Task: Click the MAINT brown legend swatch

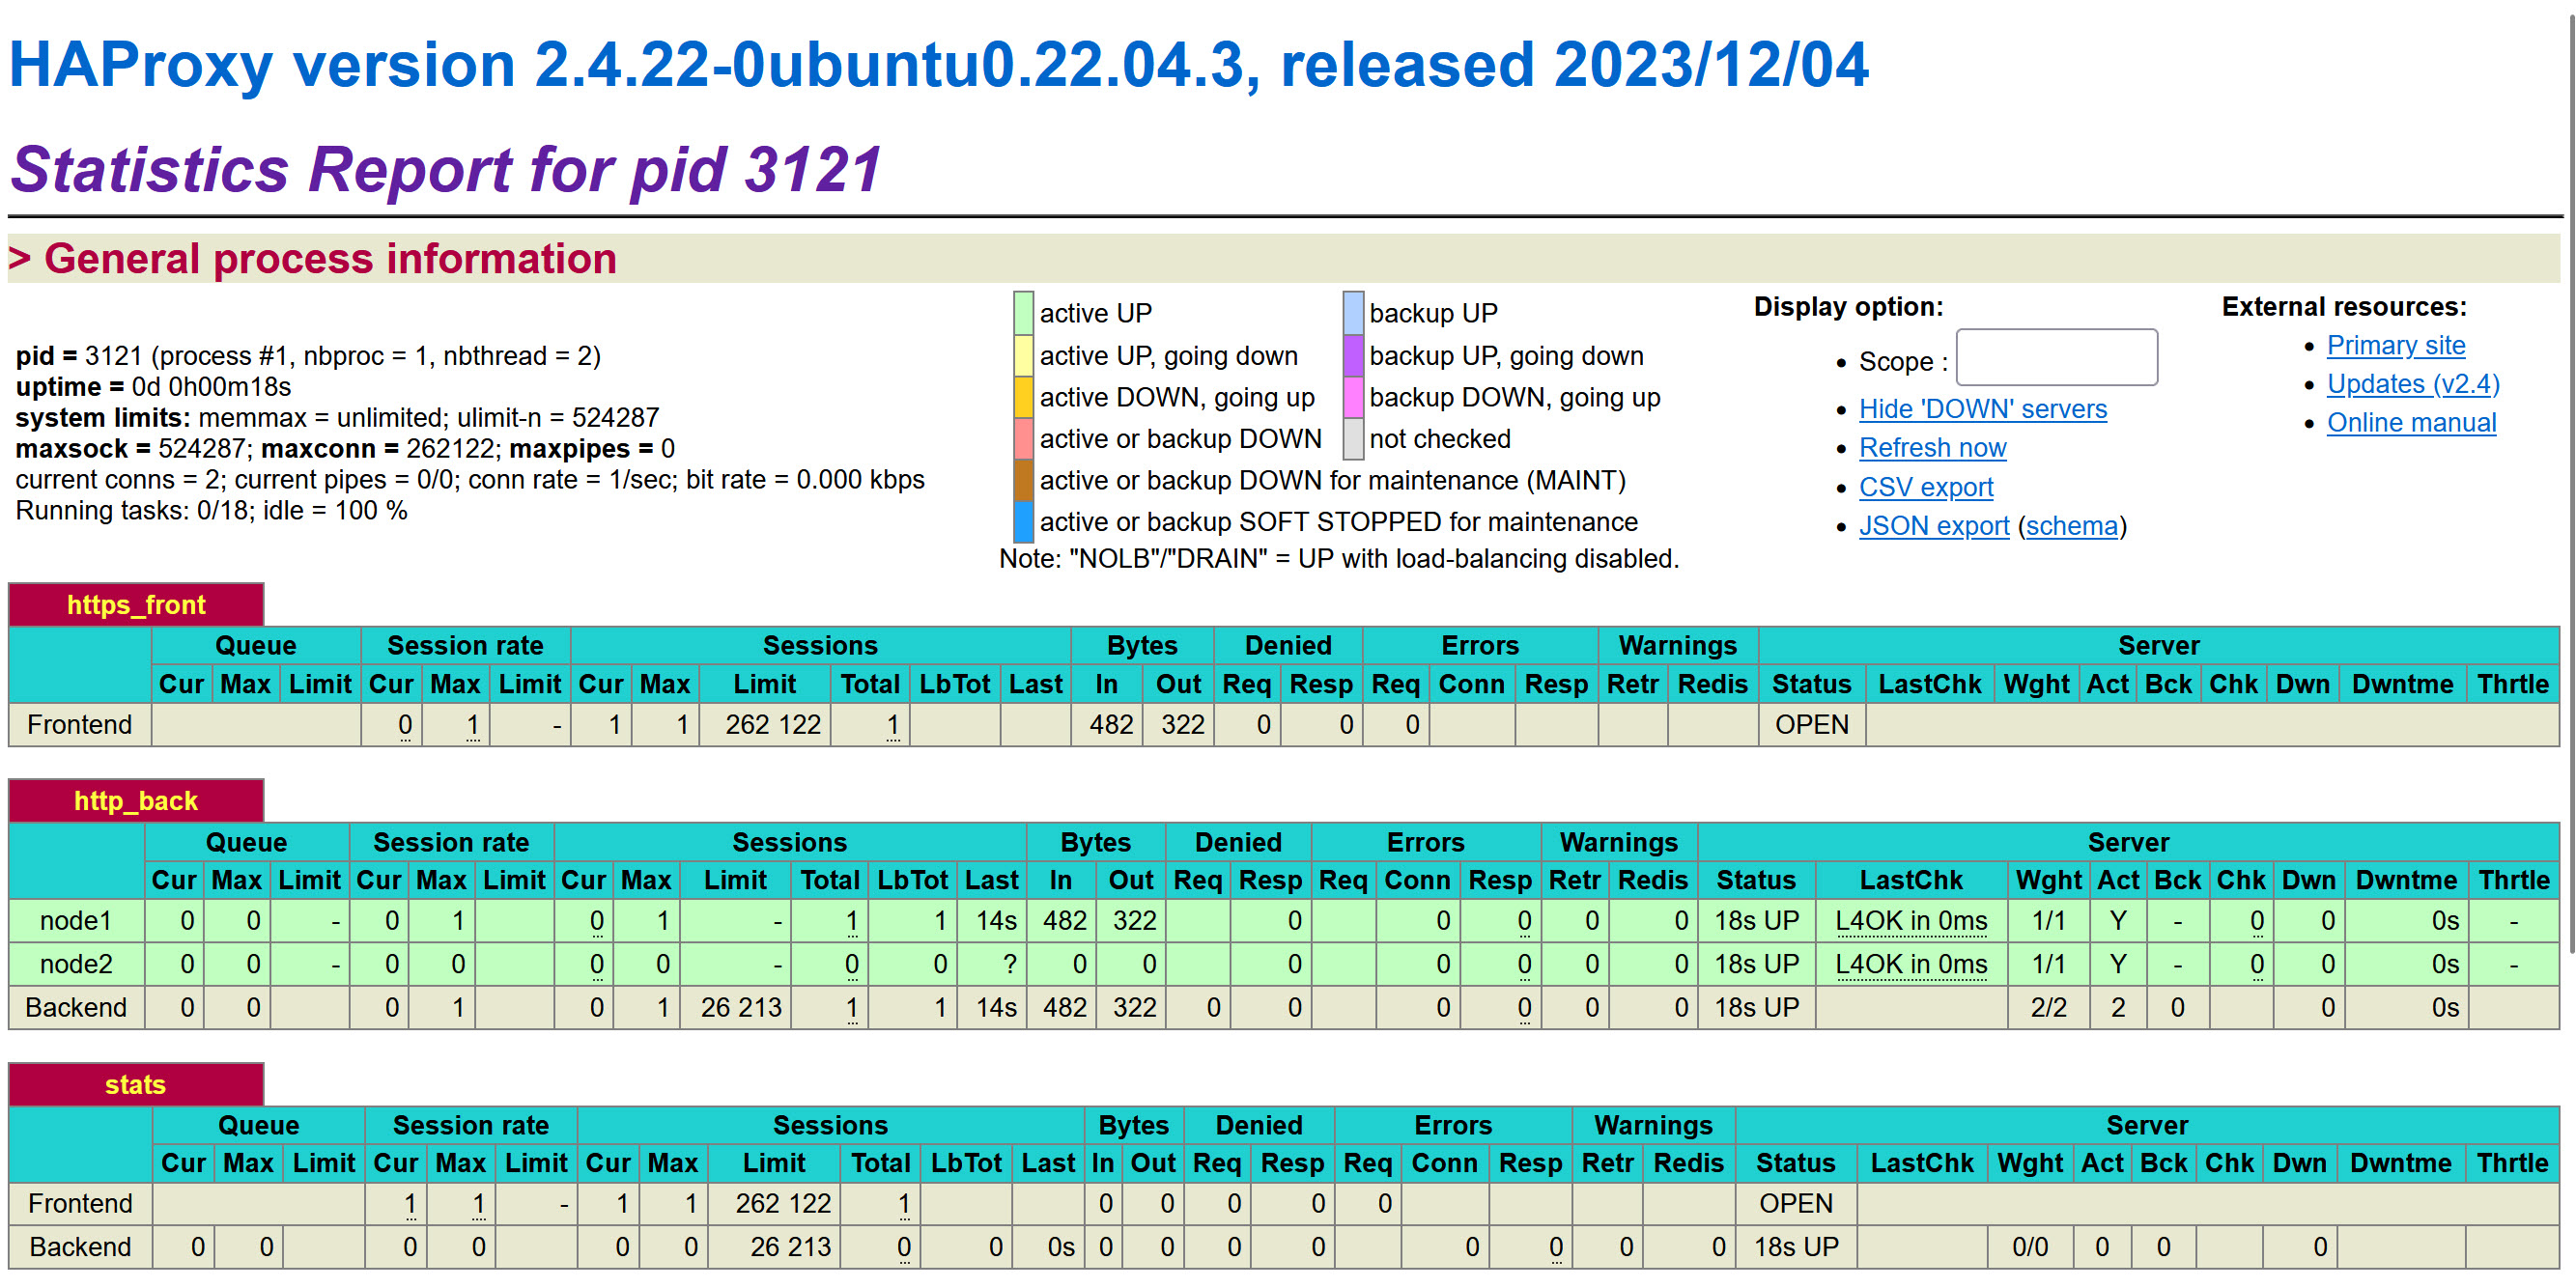Action: [x=1023, y=480]
